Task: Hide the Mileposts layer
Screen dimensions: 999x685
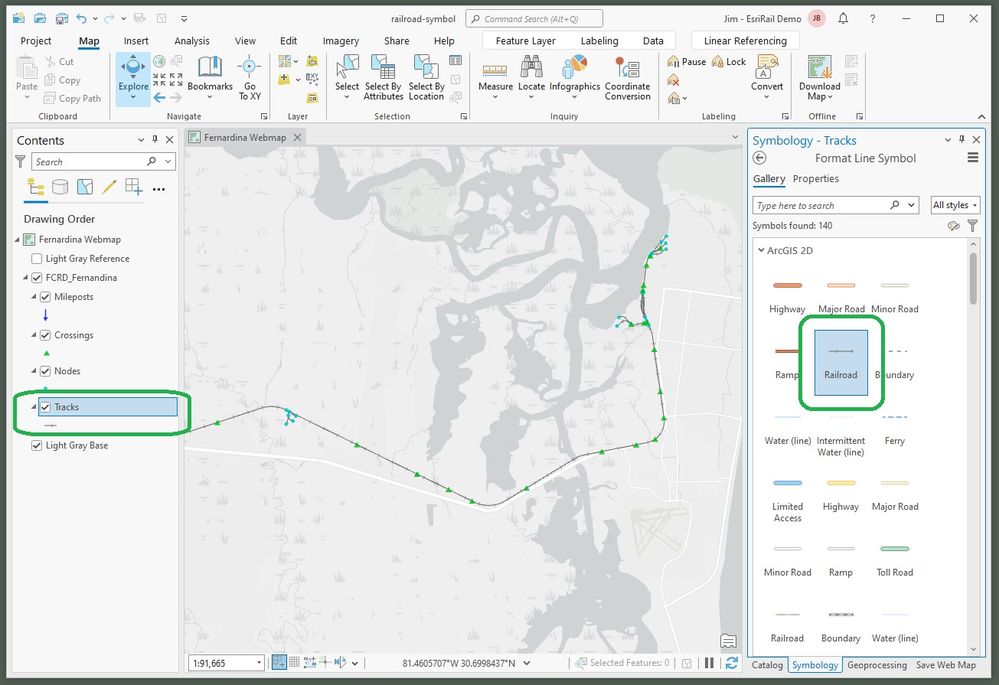Action: [45, 297]
